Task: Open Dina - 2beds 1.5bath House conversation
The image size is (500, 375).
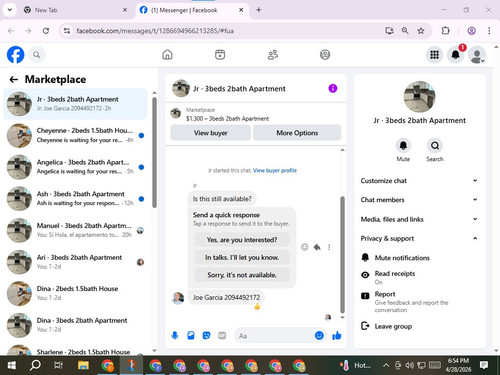Action: coord(76,293)
